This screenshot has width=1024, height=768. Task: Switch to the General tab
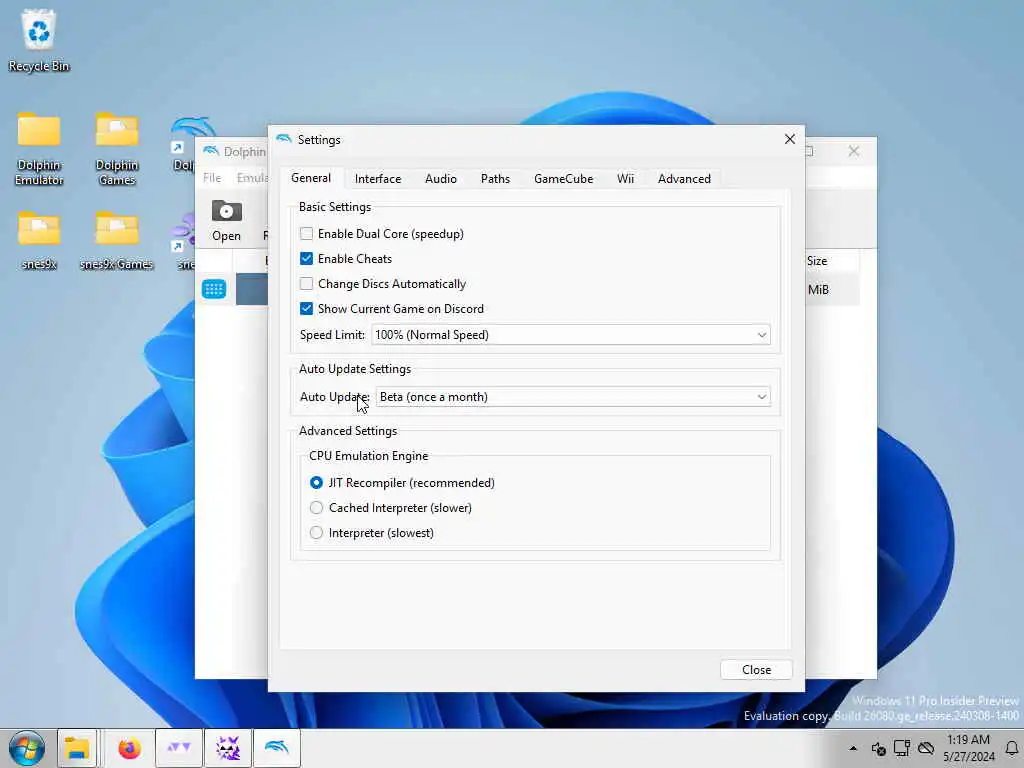[x=311, y=178]
